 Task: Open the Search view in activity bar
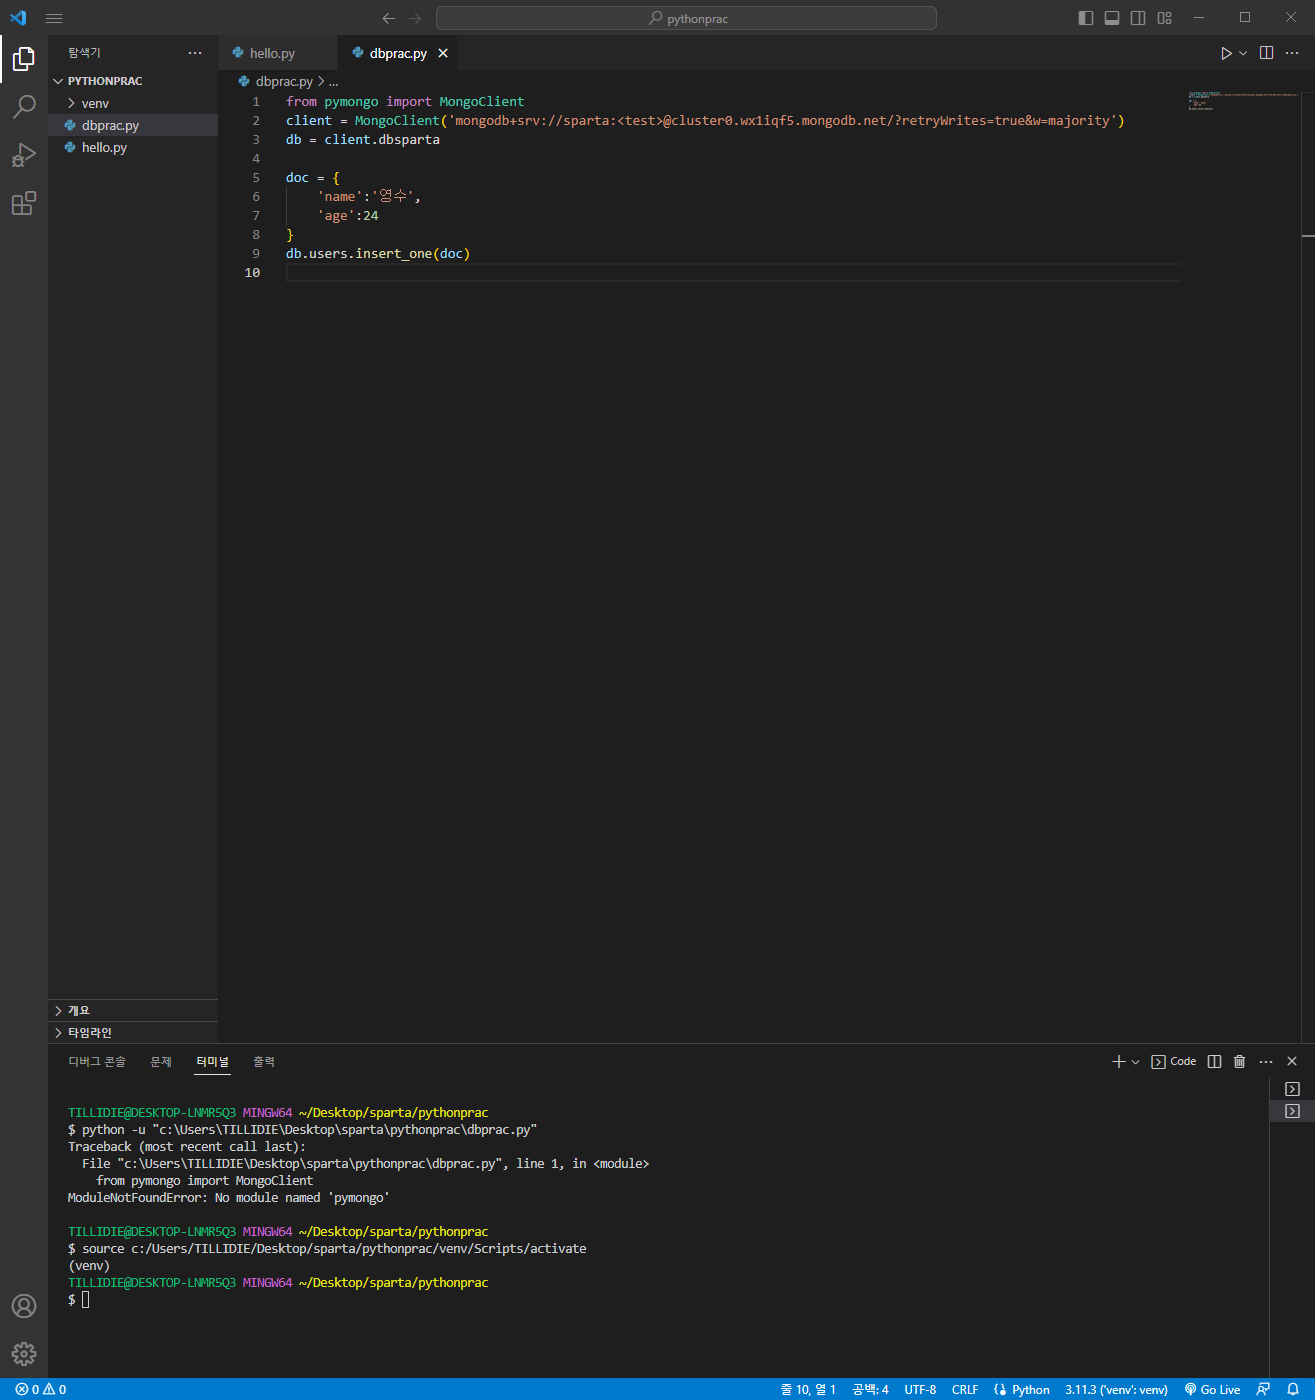tap(24, 107)
